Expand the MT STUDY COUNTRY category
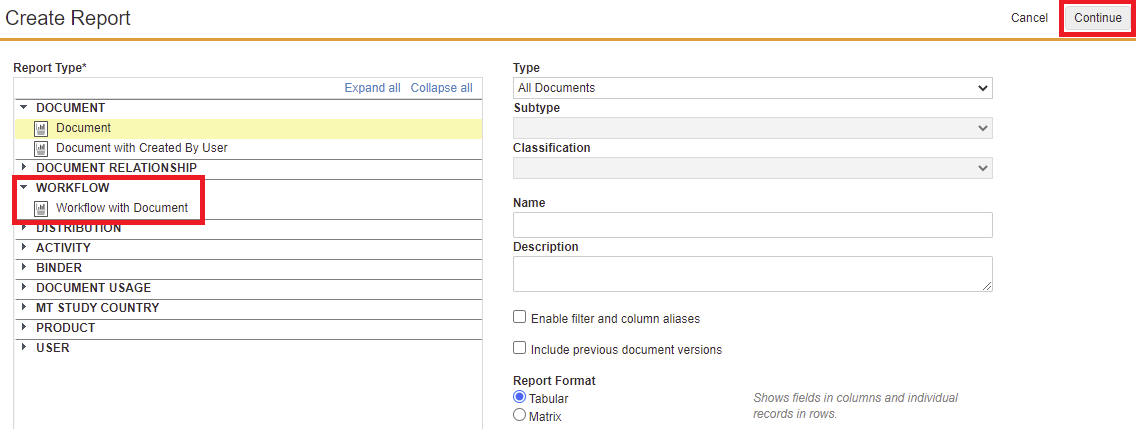The height and width of the screenshot is (429, 1136). [x=23, y=308]
